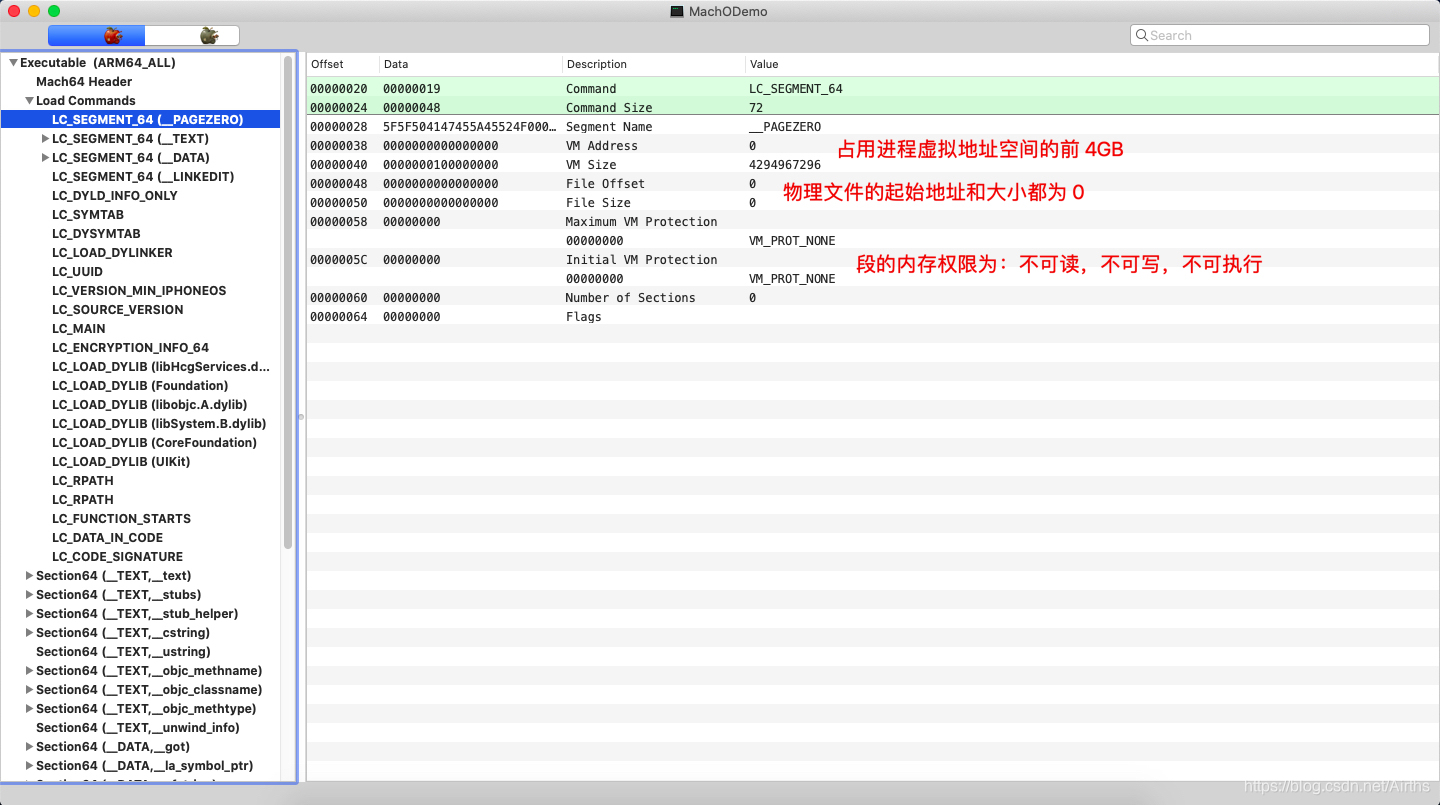Click the Data column header

(471, 64)
